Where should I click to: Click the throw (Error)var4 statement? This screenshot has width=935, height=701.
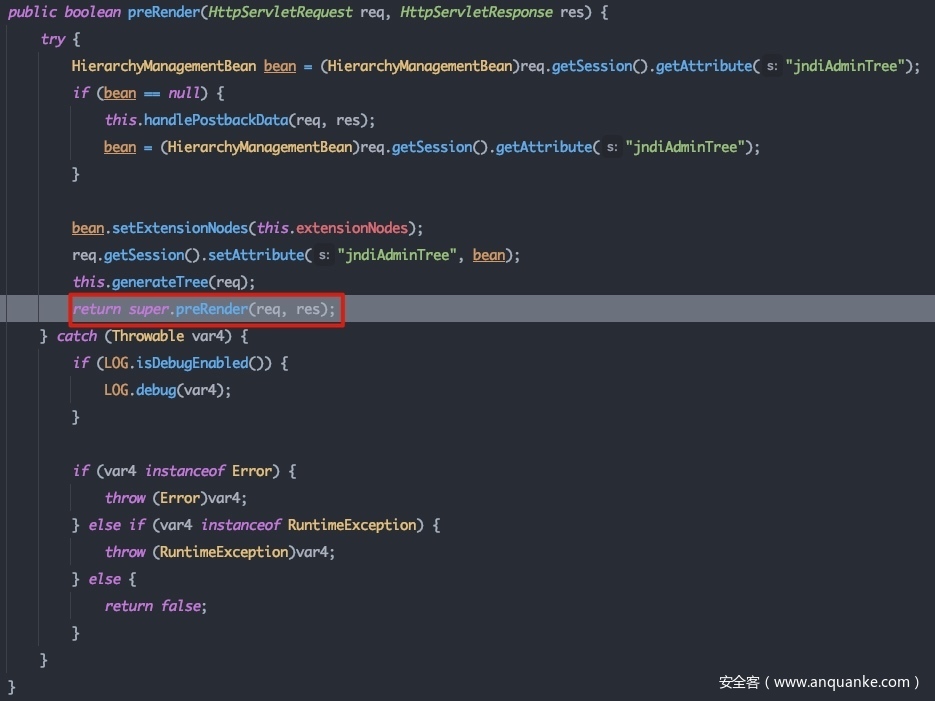[175, 498]
